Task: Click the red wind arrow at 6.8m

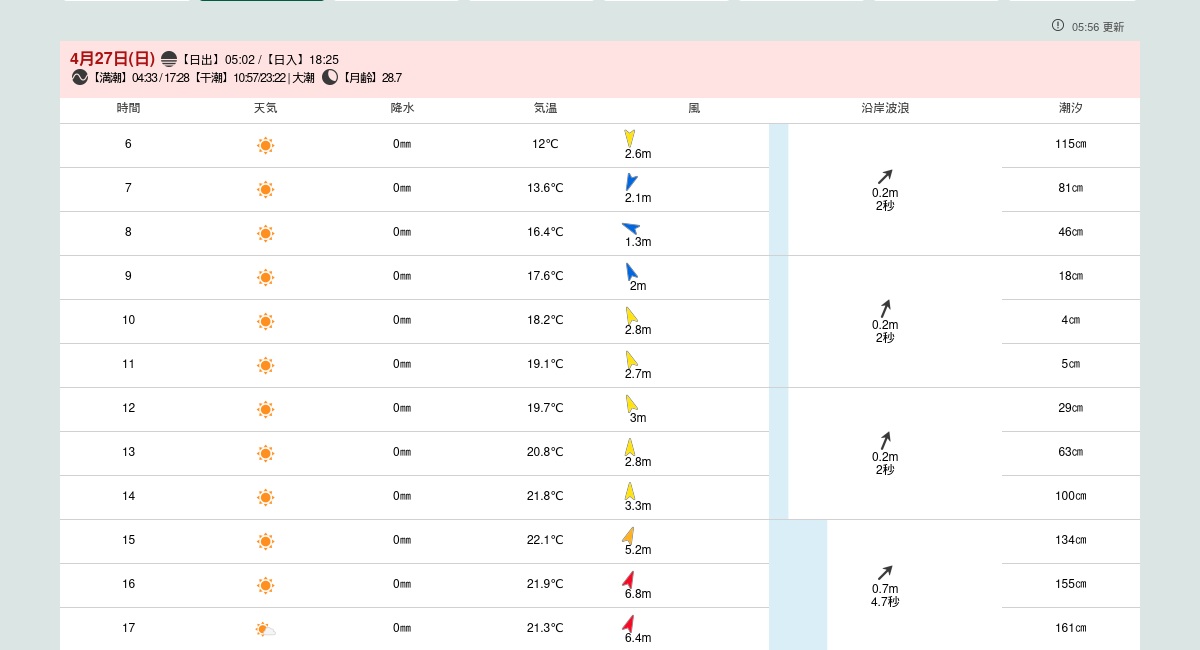Action: tap(629, 579)
